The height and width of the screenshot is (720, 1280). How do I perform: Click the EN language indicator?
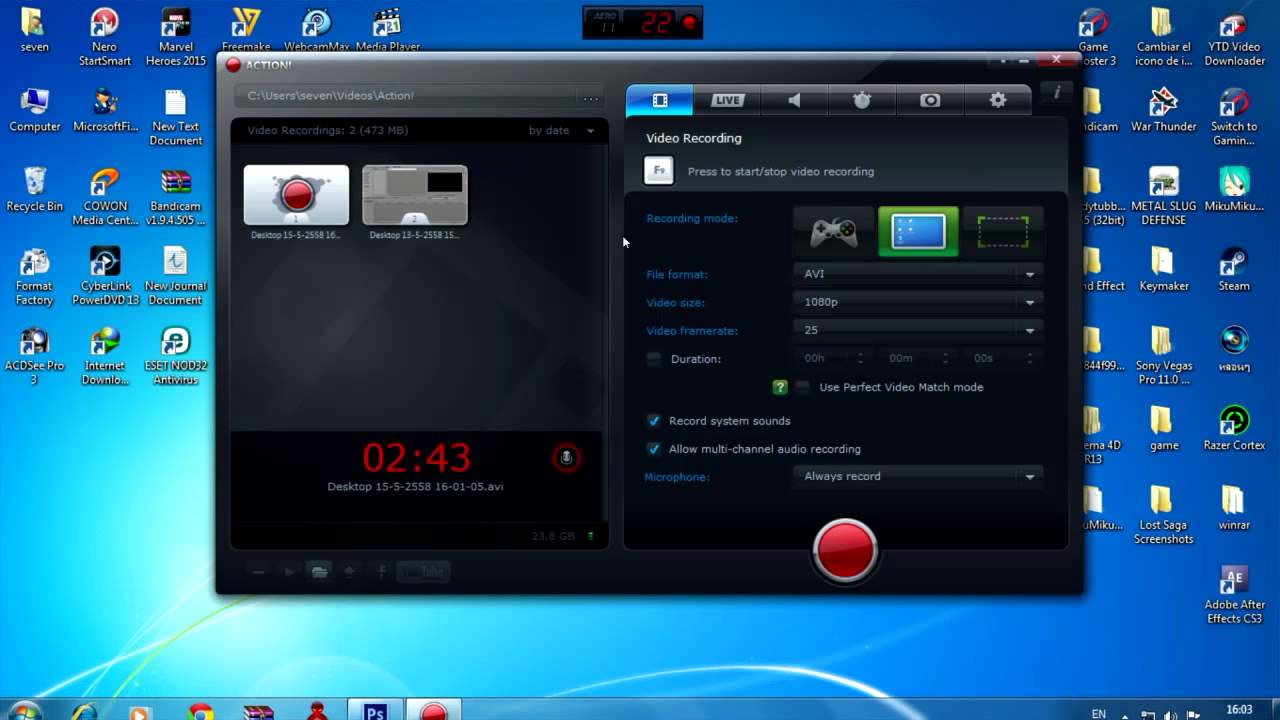[x=1099, y=714]
